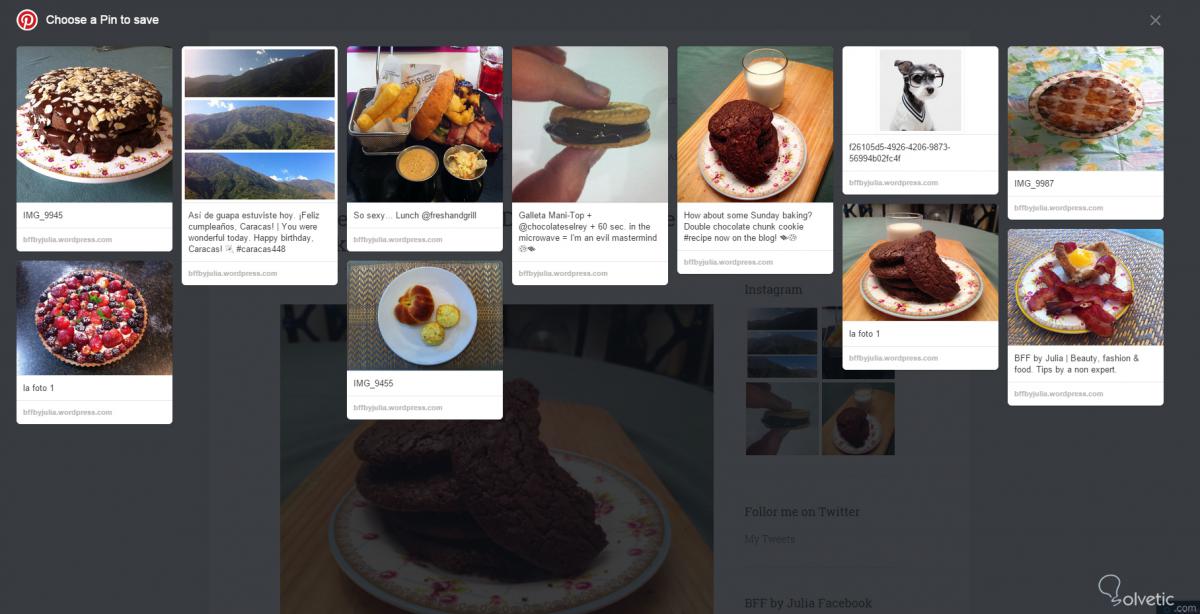The width and height of the screenshot is (1200, 614).
Task: Click the f26105d5 file name caption
Action: (x=899, y=153)
